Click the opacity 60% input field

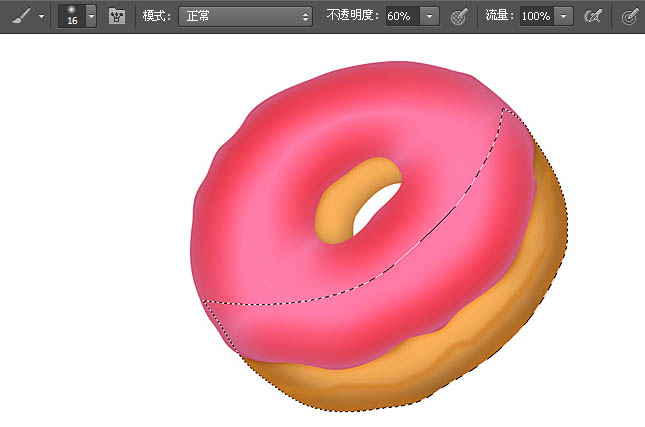click(402, 16)
